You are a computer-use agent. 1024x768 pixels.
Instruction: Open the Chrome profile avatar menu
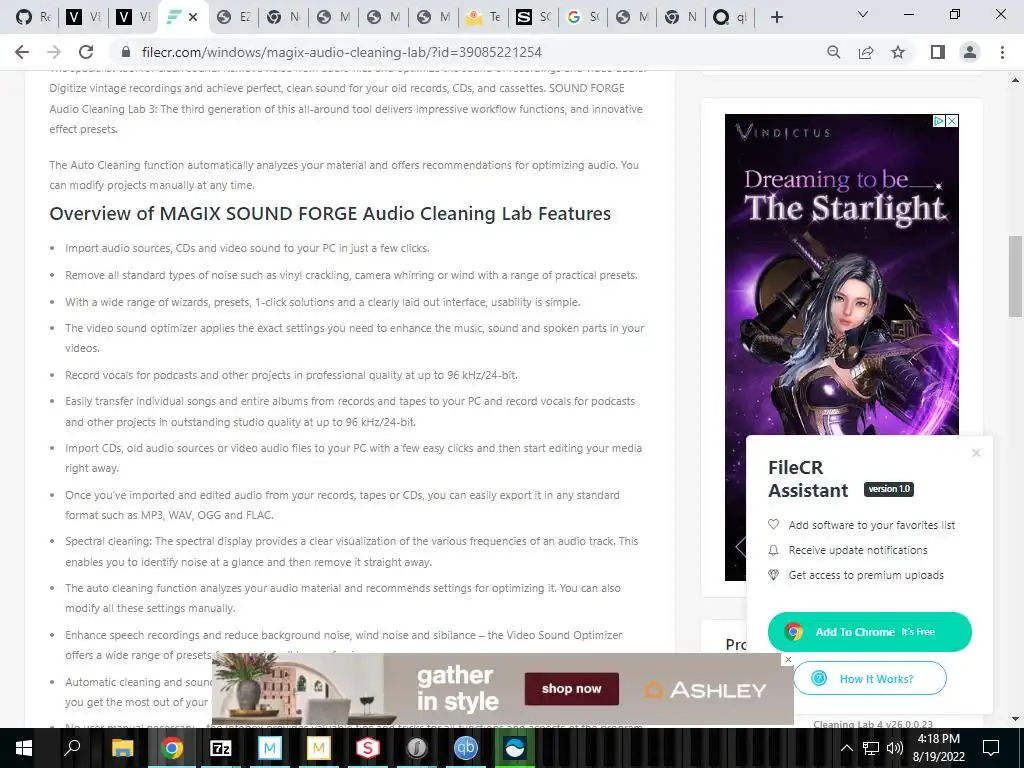point(970,52)
